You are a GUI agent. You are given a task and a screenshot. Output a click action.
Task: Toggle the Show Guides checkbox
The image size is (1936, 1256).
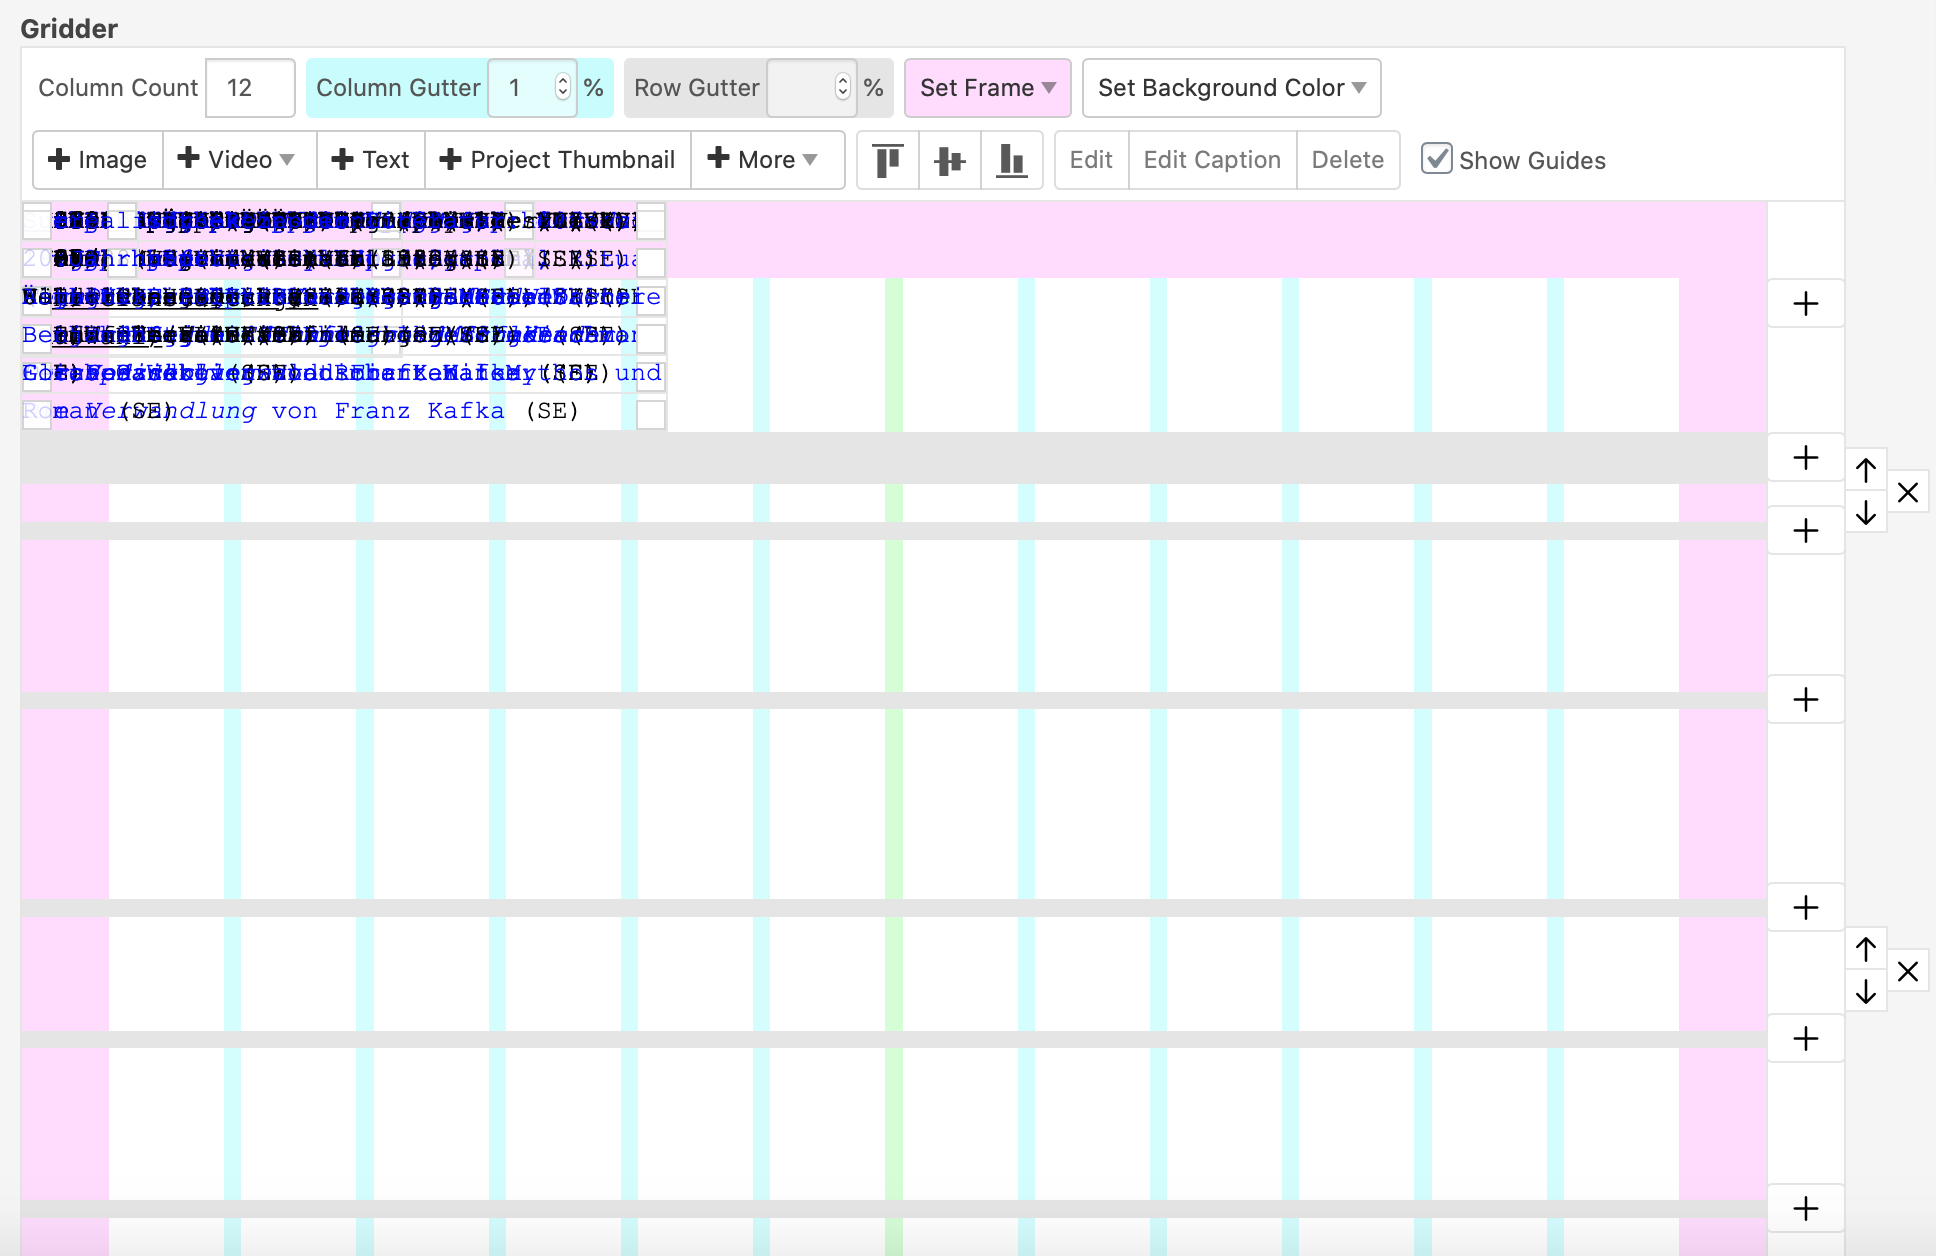click(1437, 159)
